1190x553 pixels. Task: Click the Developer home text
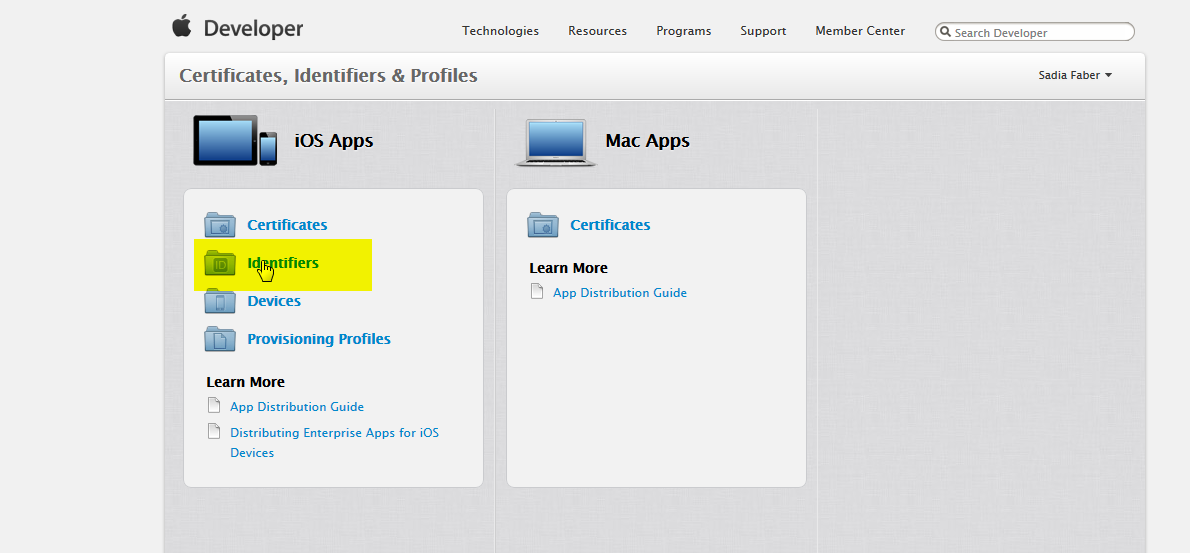(x=253, y=29)
